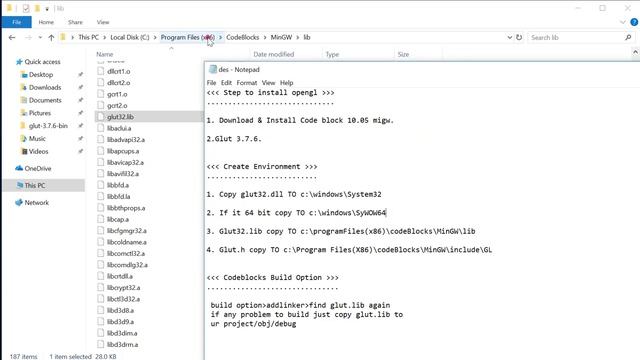Image resolution: width=640 pixels, height=360 pixels.
Task: Open Downloads in Quick access
Action: (x=45, y=87)
